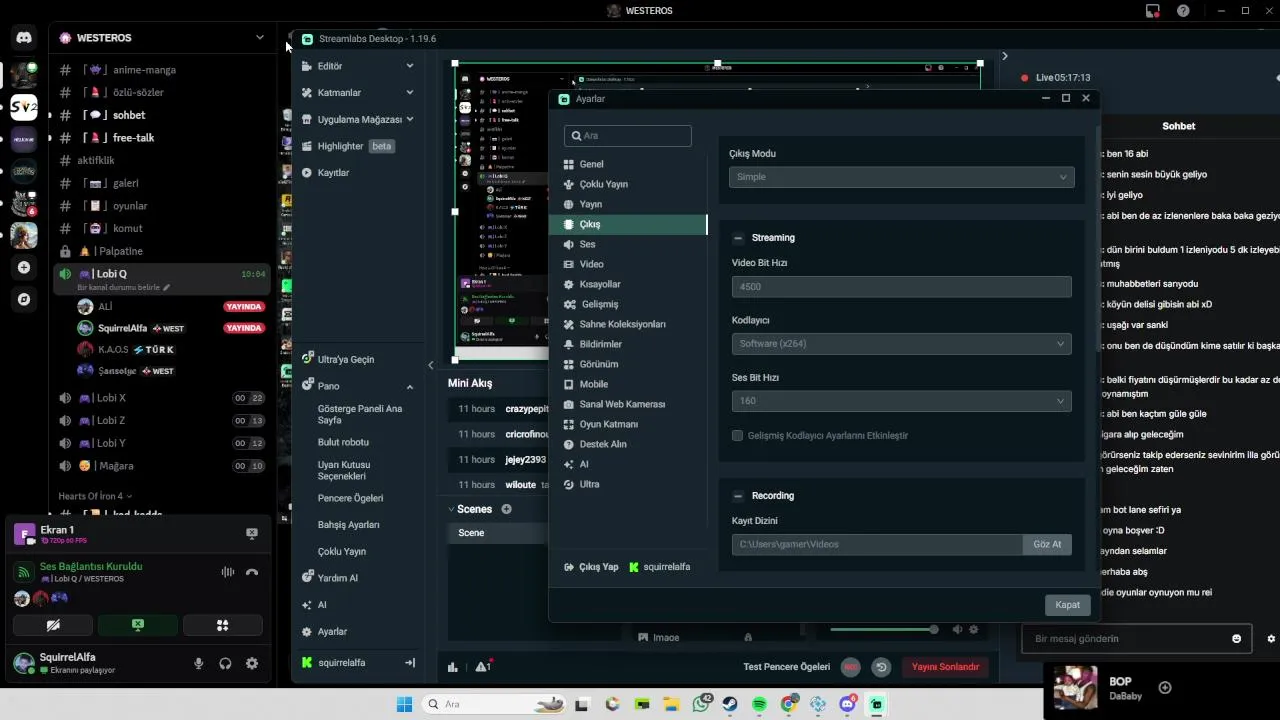Toggle Discord camera button
Viewport: 1280px width, 720px height.
pos(53,625)
